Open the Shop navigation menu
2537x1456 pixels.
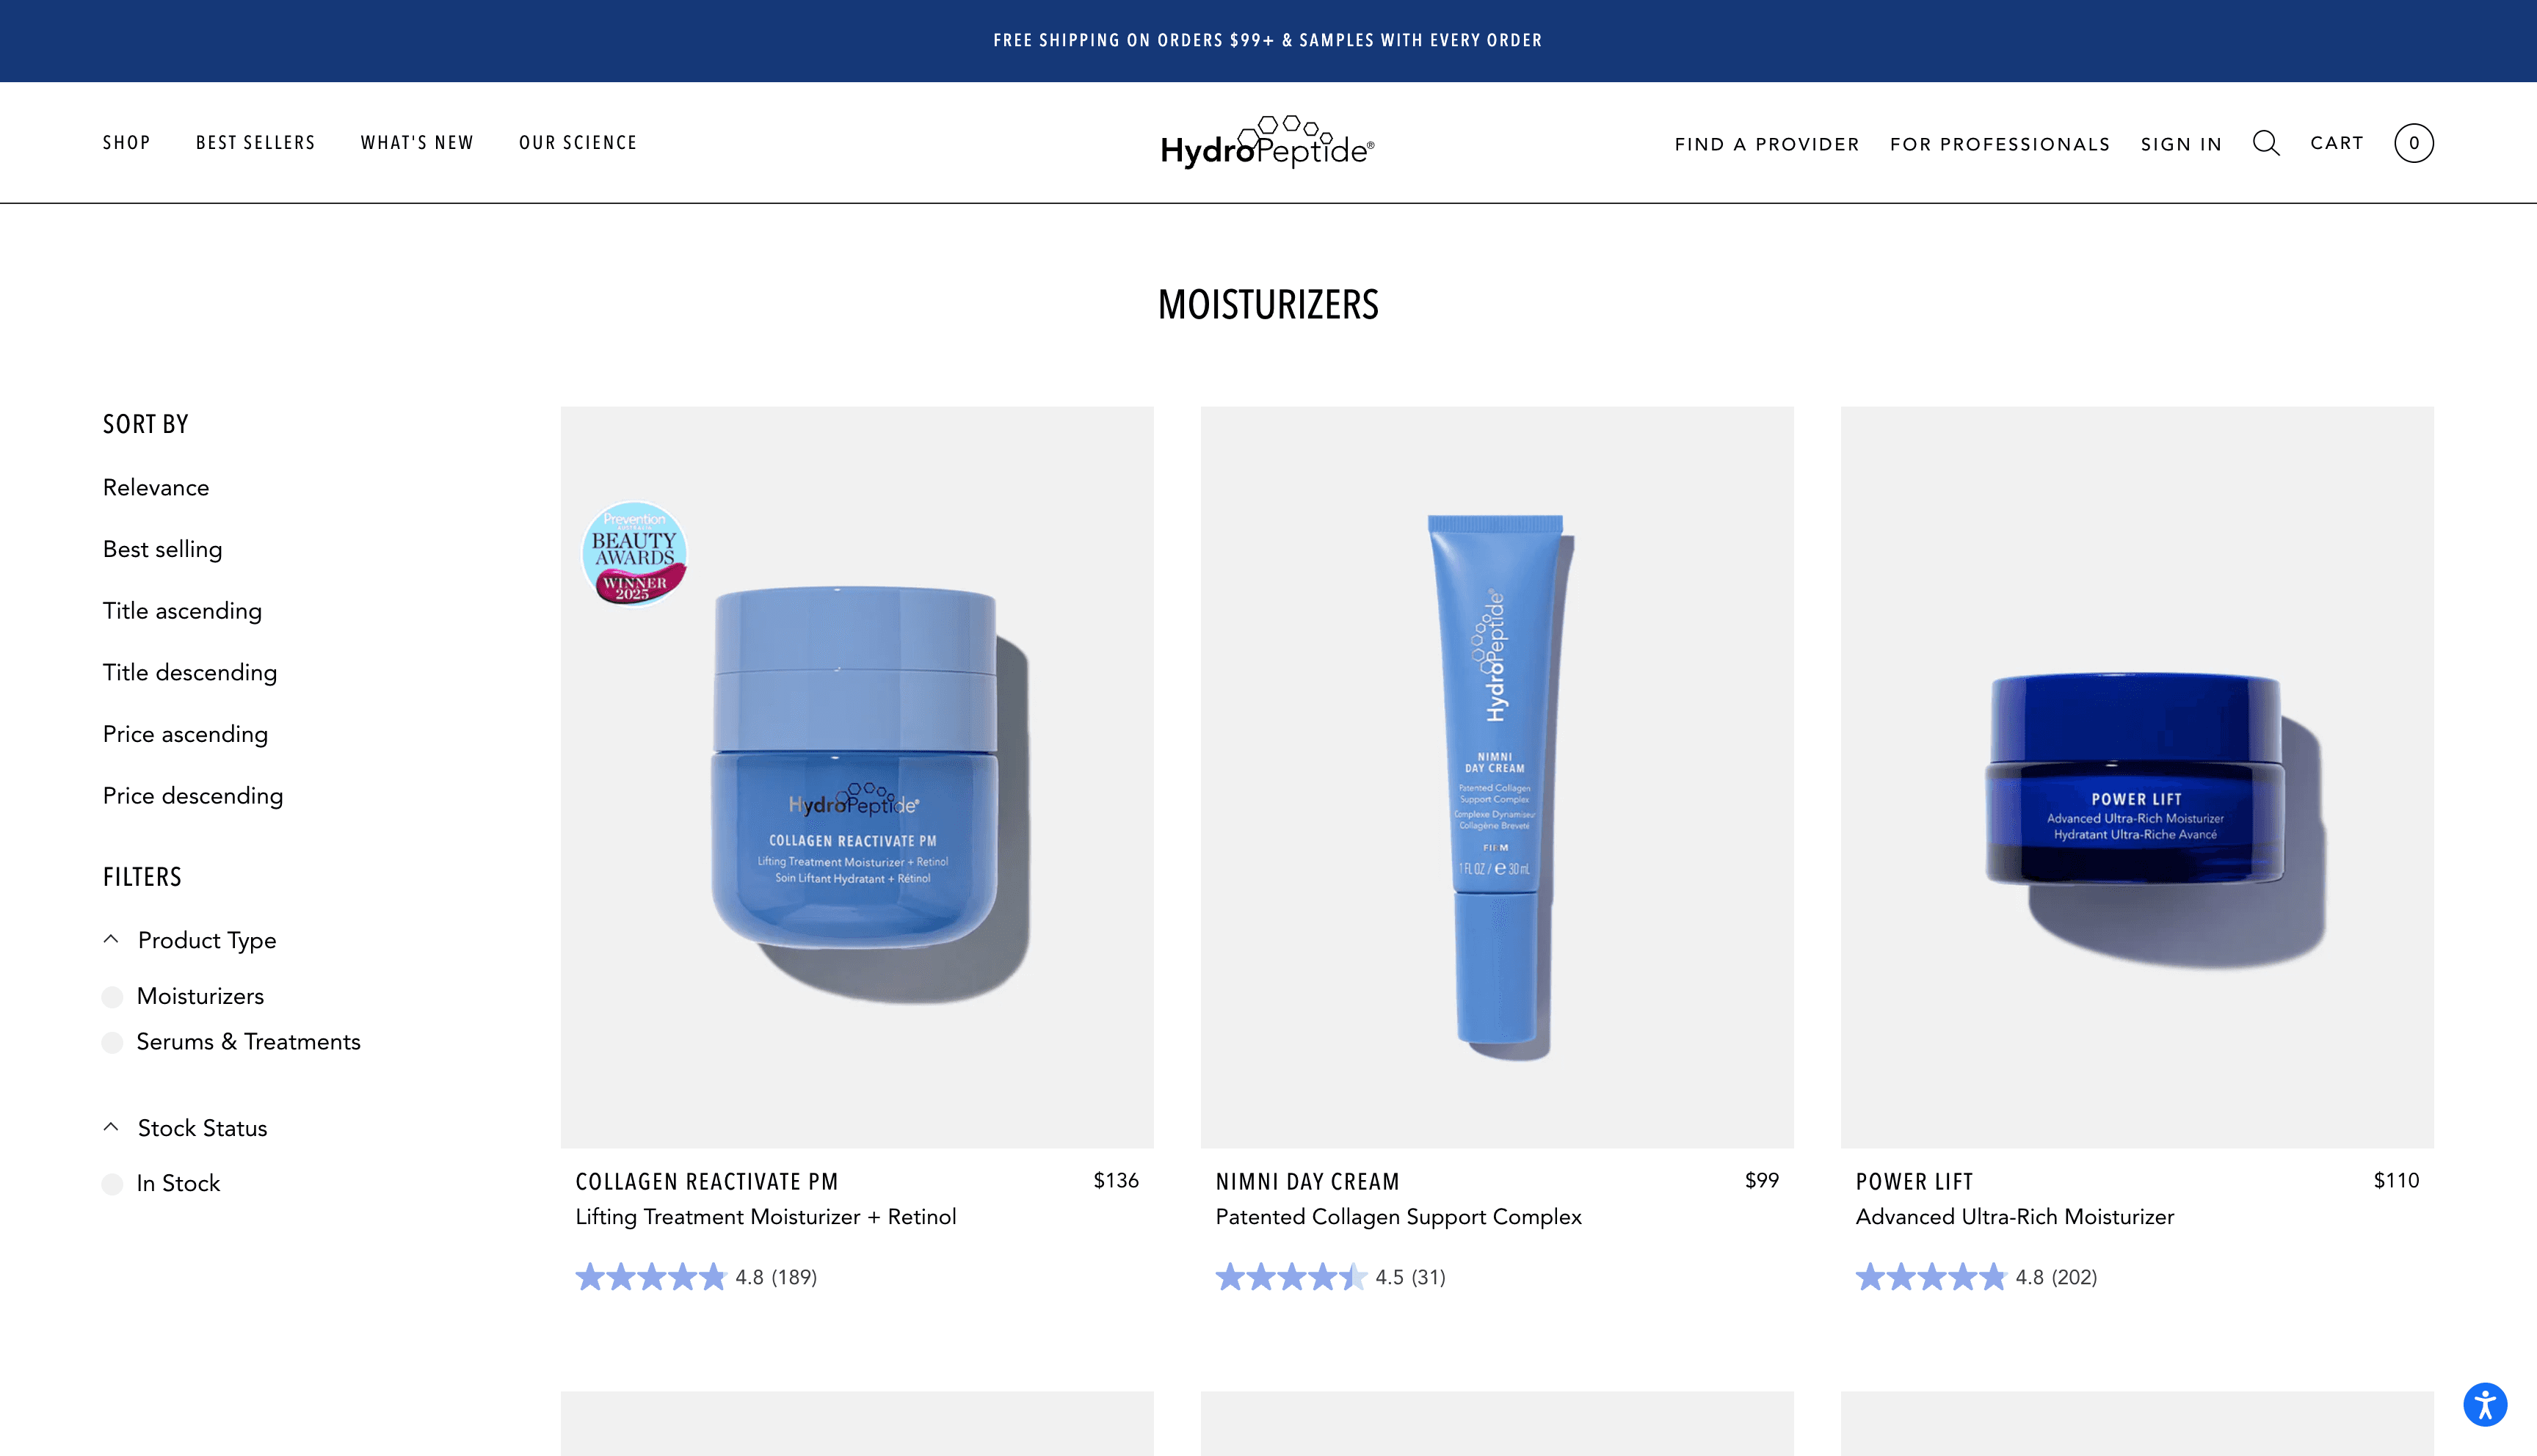click(x=127, y=143)
